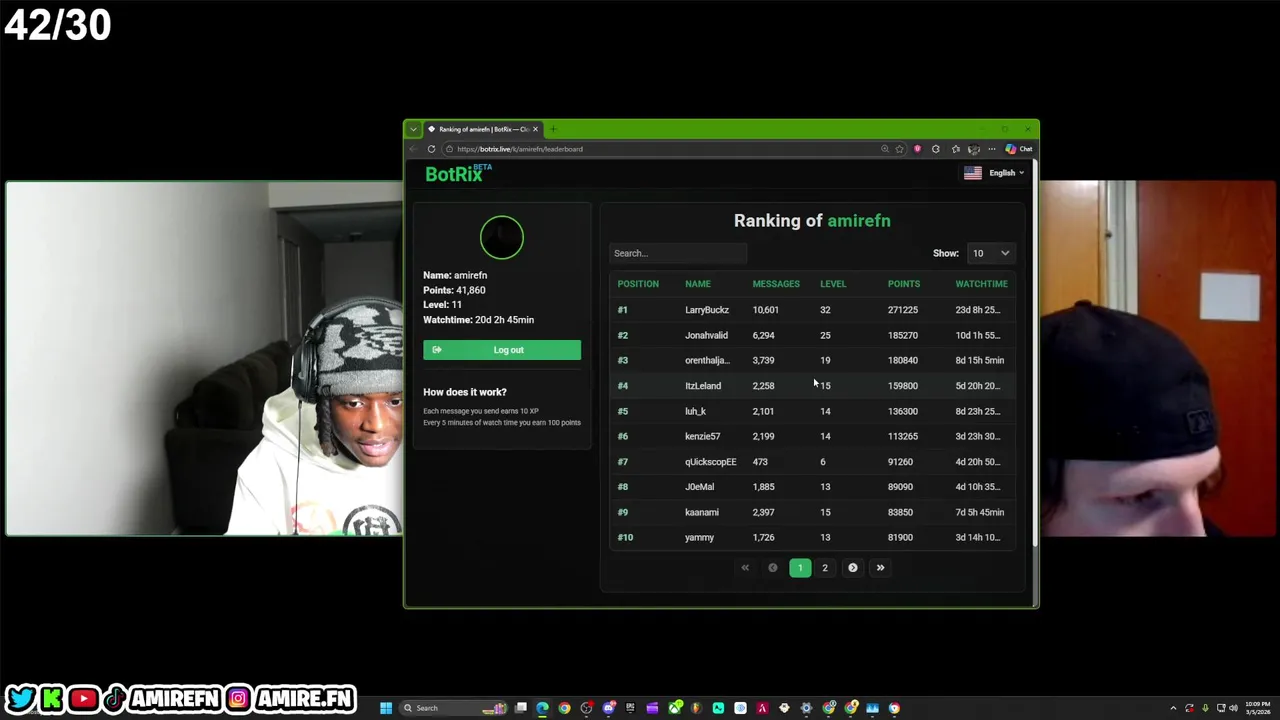Click kenzie57 name in the table
Image resolution: width=1280 pixels, height=720 pixels.
702,436
